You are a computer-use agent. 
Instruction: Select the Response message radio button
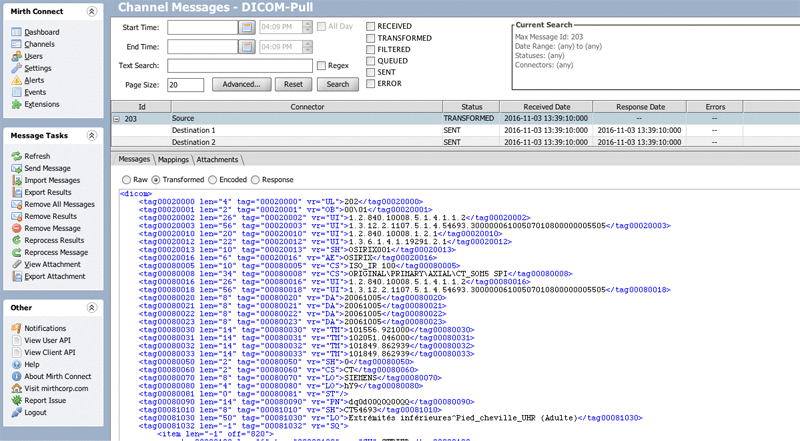tap(255, 180)
